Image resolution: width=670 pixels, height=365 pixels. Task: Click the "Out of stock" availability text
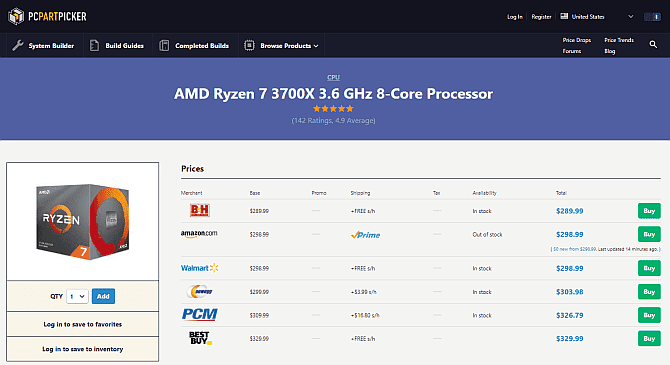487,235
